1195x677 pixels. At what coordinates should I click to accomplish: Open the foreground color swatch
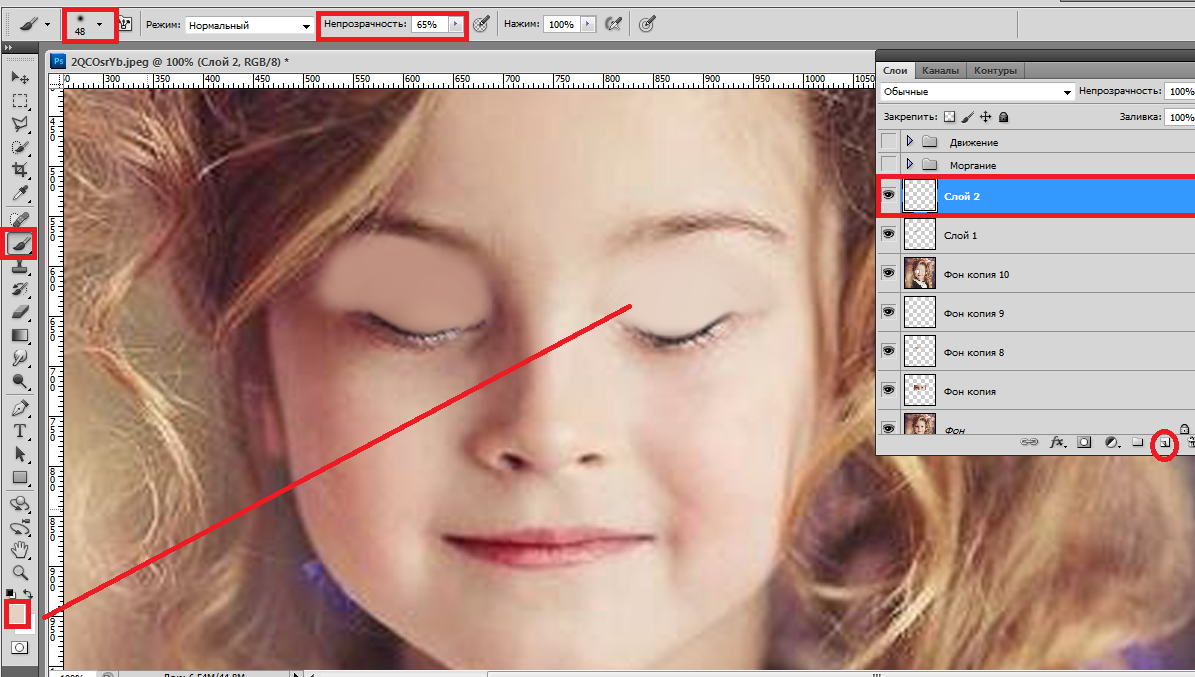click(17, 613)
